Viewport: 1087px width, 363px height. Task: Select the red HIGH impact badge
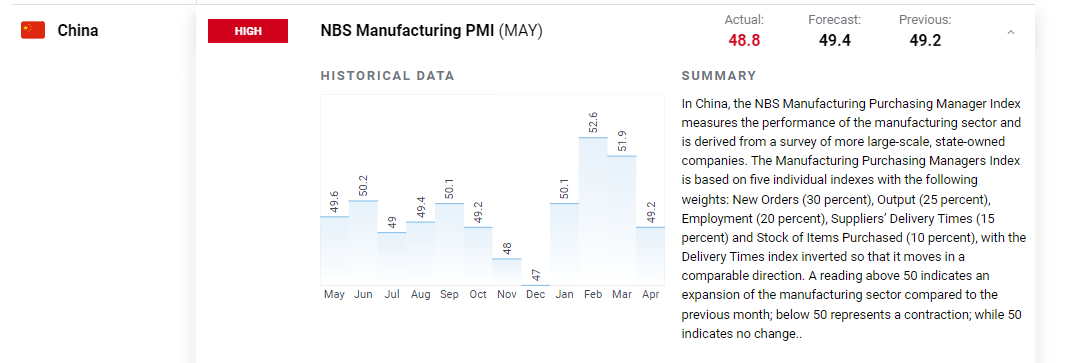tap(247, 31)
